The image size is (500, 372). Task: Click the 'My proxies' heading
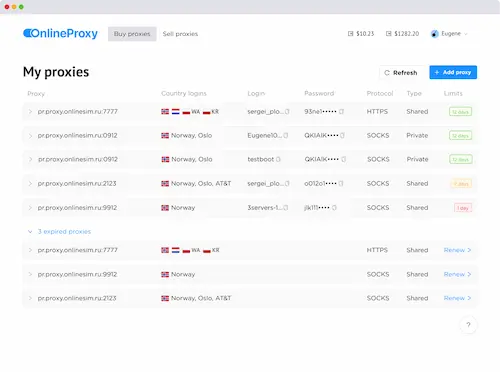[x=56, y=72]
